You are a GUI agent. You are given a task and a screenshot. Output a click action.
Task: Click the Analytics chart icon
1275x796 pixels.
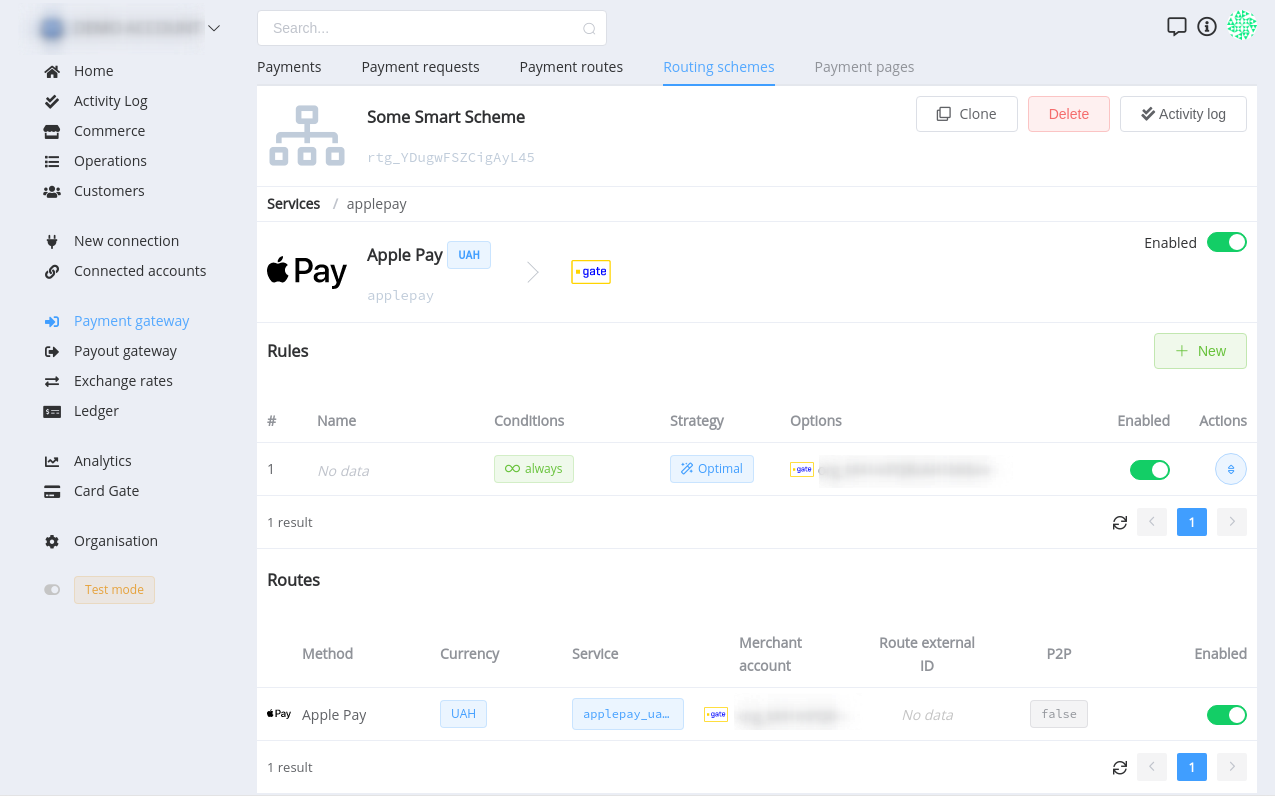click(52, 461)
